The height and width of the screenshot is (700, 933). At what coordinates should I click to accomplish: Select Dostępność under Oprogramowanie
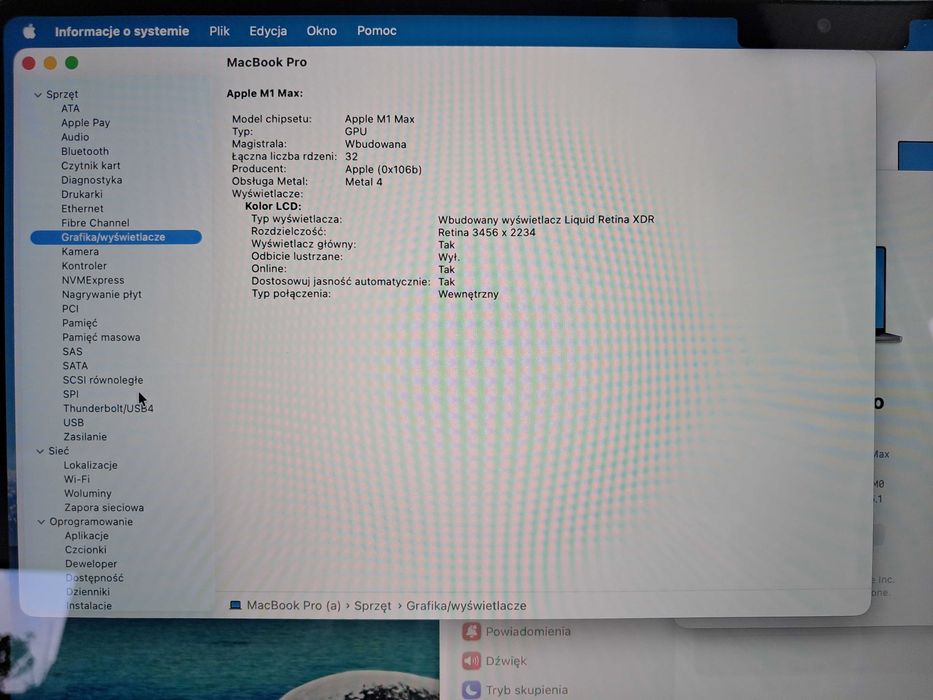(x=95, y=578)
